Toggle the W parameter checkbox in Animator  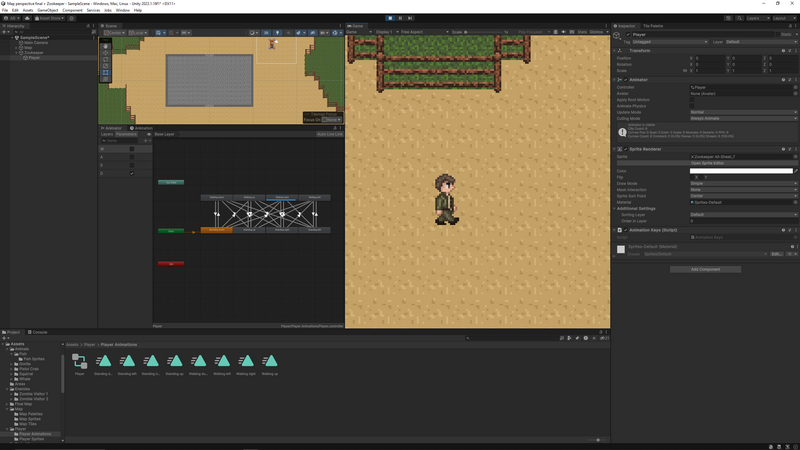131,149
